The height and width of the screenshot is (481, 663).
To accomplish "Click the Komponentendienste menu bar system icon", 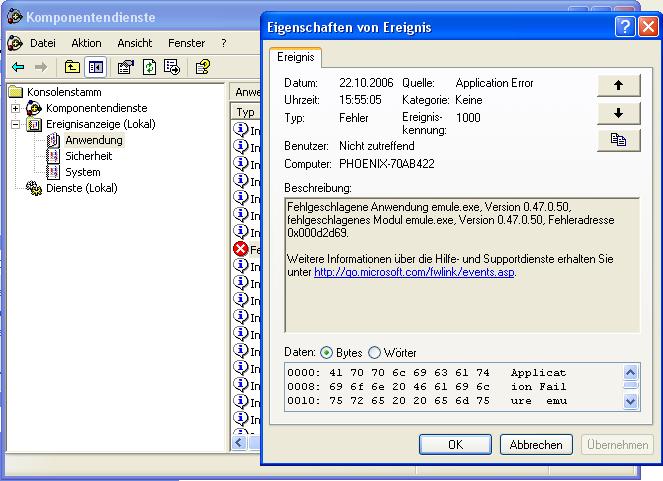I will pos(15,43).
